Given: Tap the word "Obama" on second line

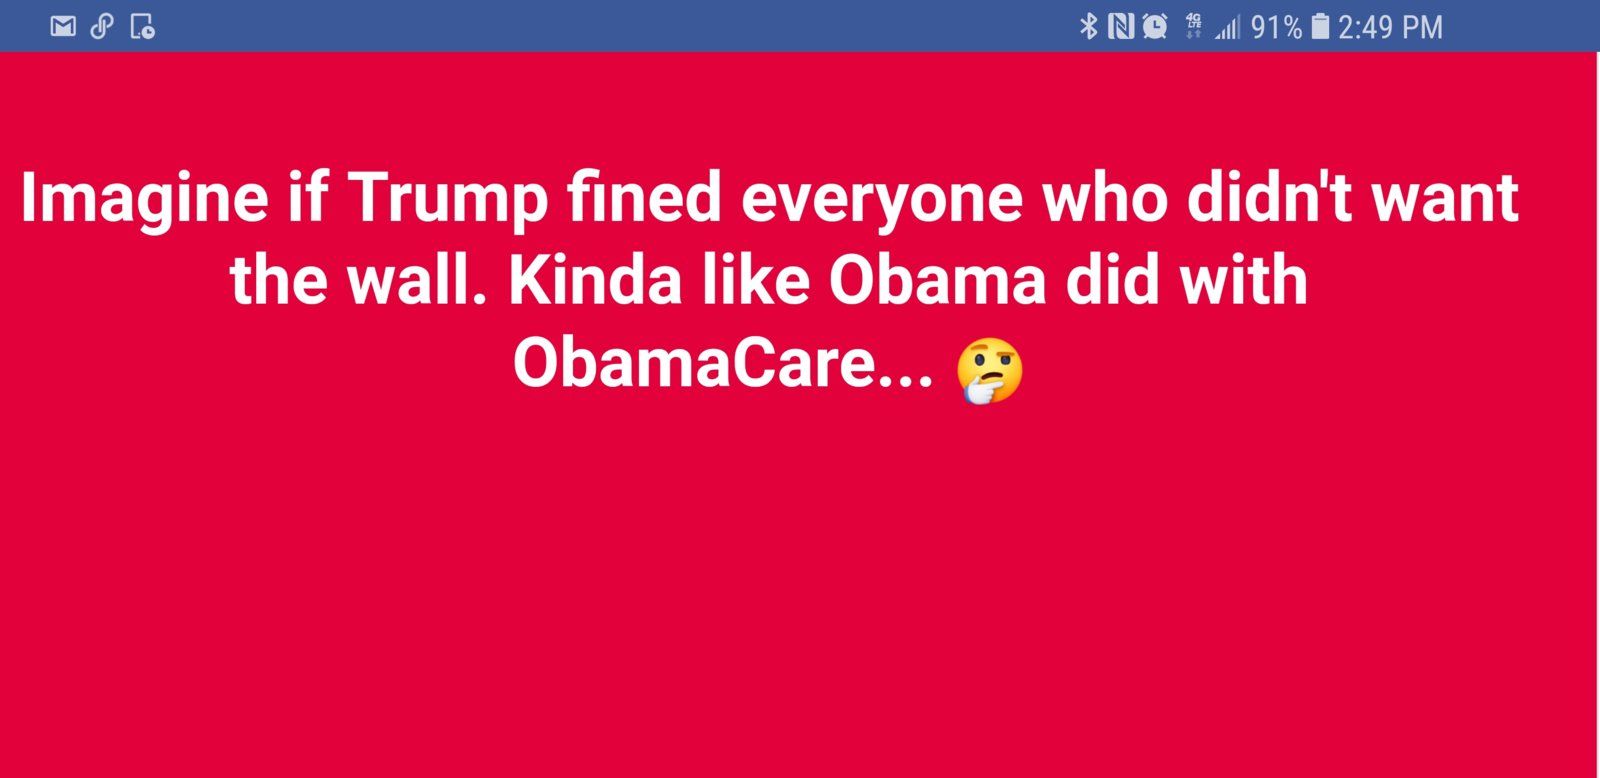Looking at the screenshot, I should pos(937,280).
